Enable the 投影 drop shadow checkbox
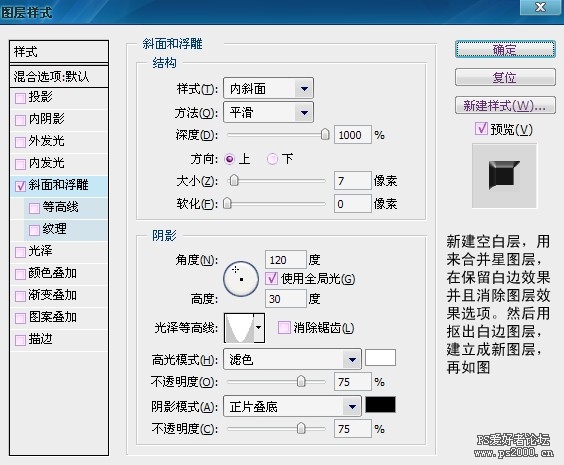Screen dimensions: 564x465 pos(20,98)
